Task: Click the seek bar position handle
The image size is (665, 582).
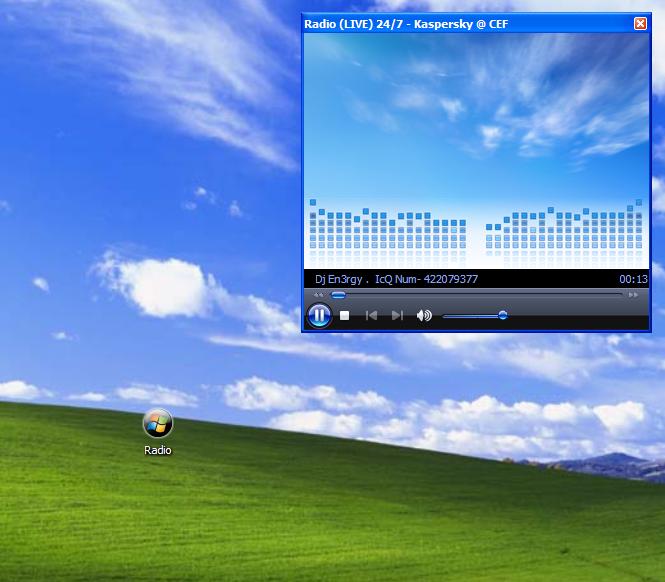Action: click(x=338, y=295)
